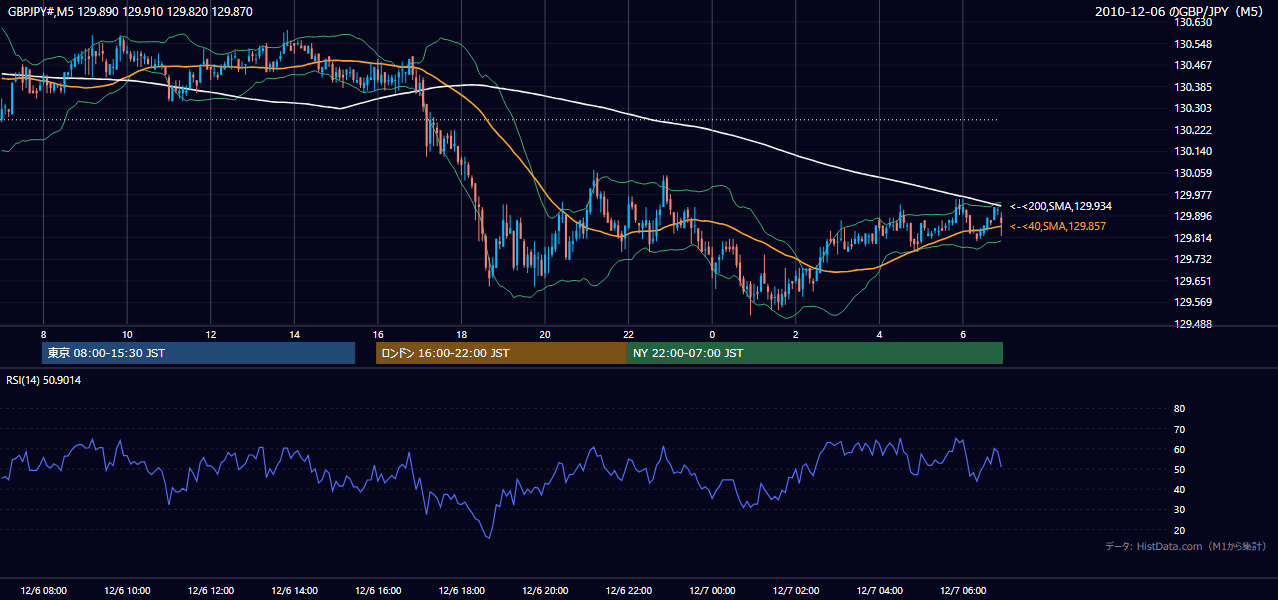This screenshot has height=600, width=1278.
Task: Click RSI axis level 30
Action: 1179,510
